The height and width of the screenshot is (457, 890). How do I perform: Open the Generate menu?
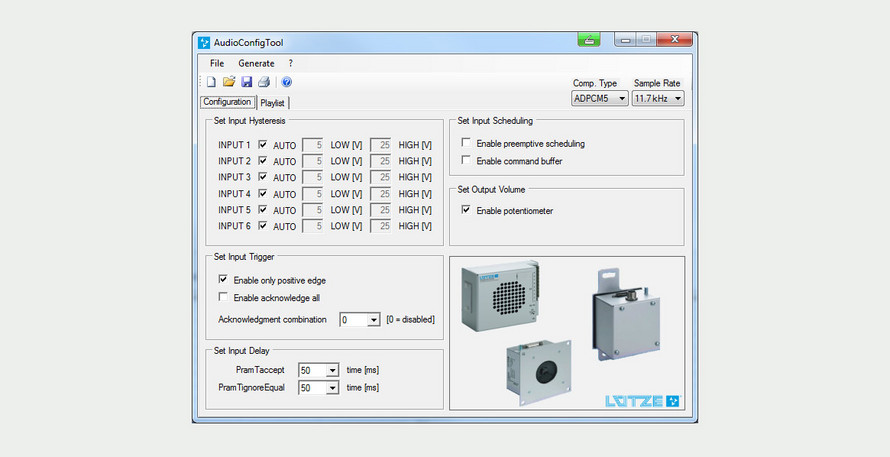point(256,64)
